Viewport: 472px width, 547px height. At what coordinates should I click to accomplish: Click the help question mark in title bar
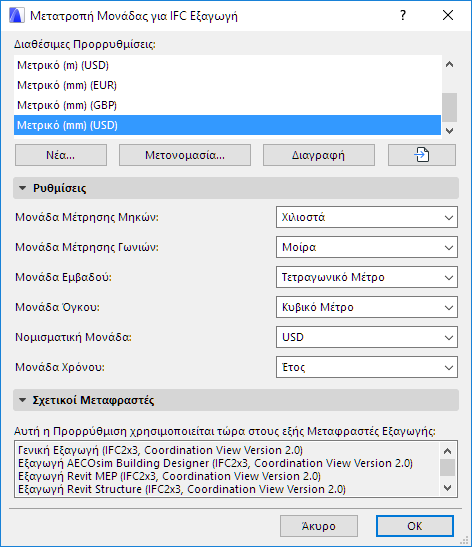tap(403, 15)
